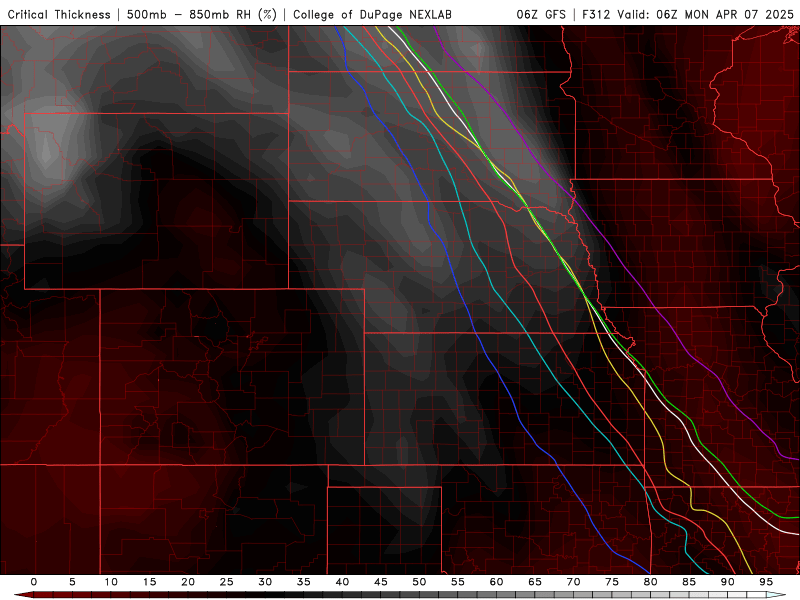Screen dimensions: 800x600
Task: Click the 80 label on the color scale
Action: coord(650,582)
